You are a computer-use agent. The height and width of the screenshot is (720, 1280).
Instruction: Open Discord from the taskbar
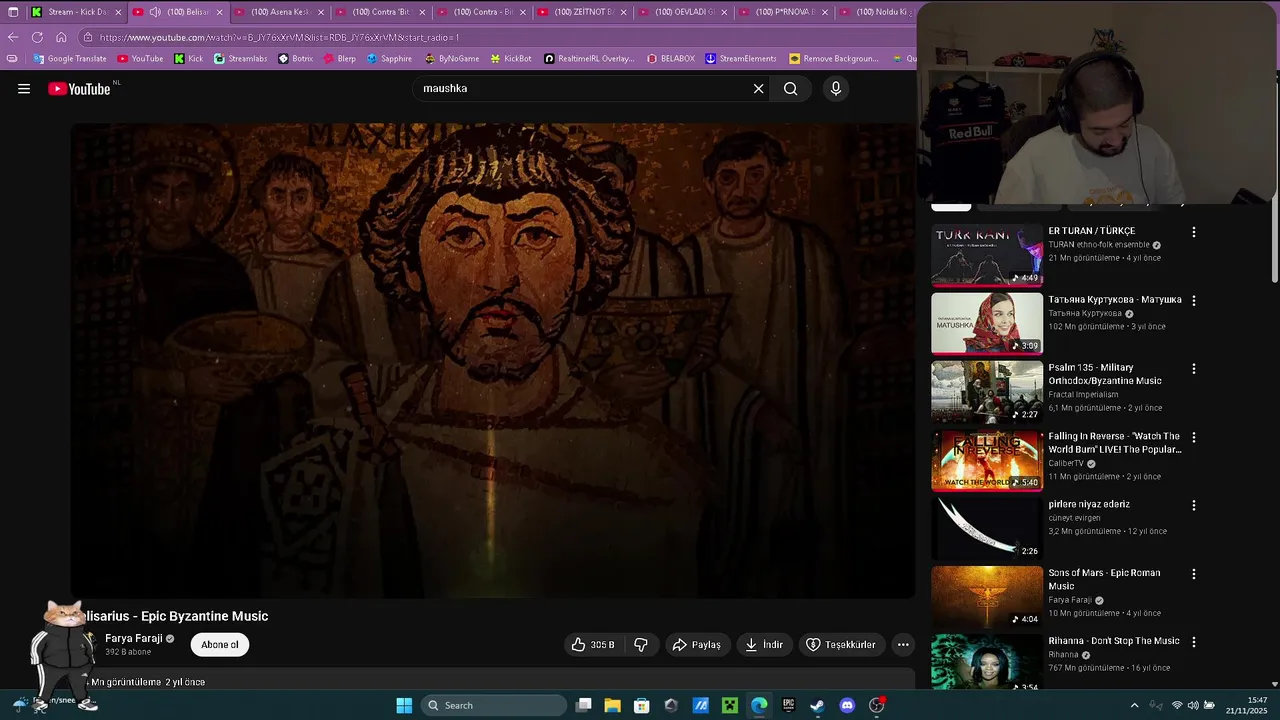click(847, 705)
